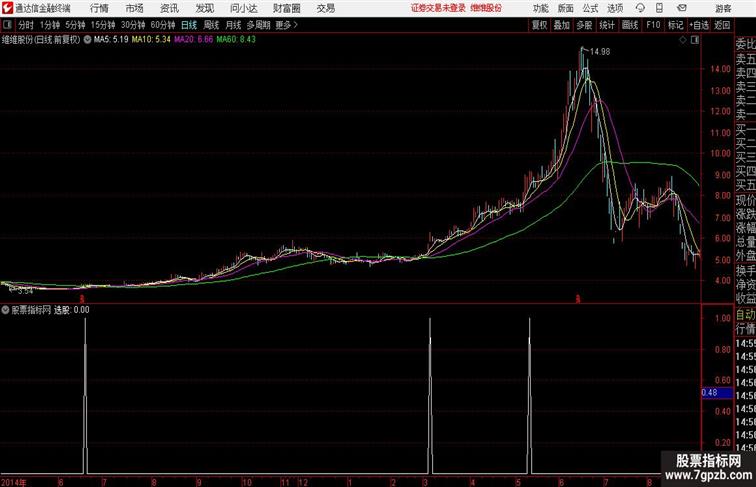Screen dimensions: 756x487
Task: Click the red info marker below the price peak
Action: 578,299
